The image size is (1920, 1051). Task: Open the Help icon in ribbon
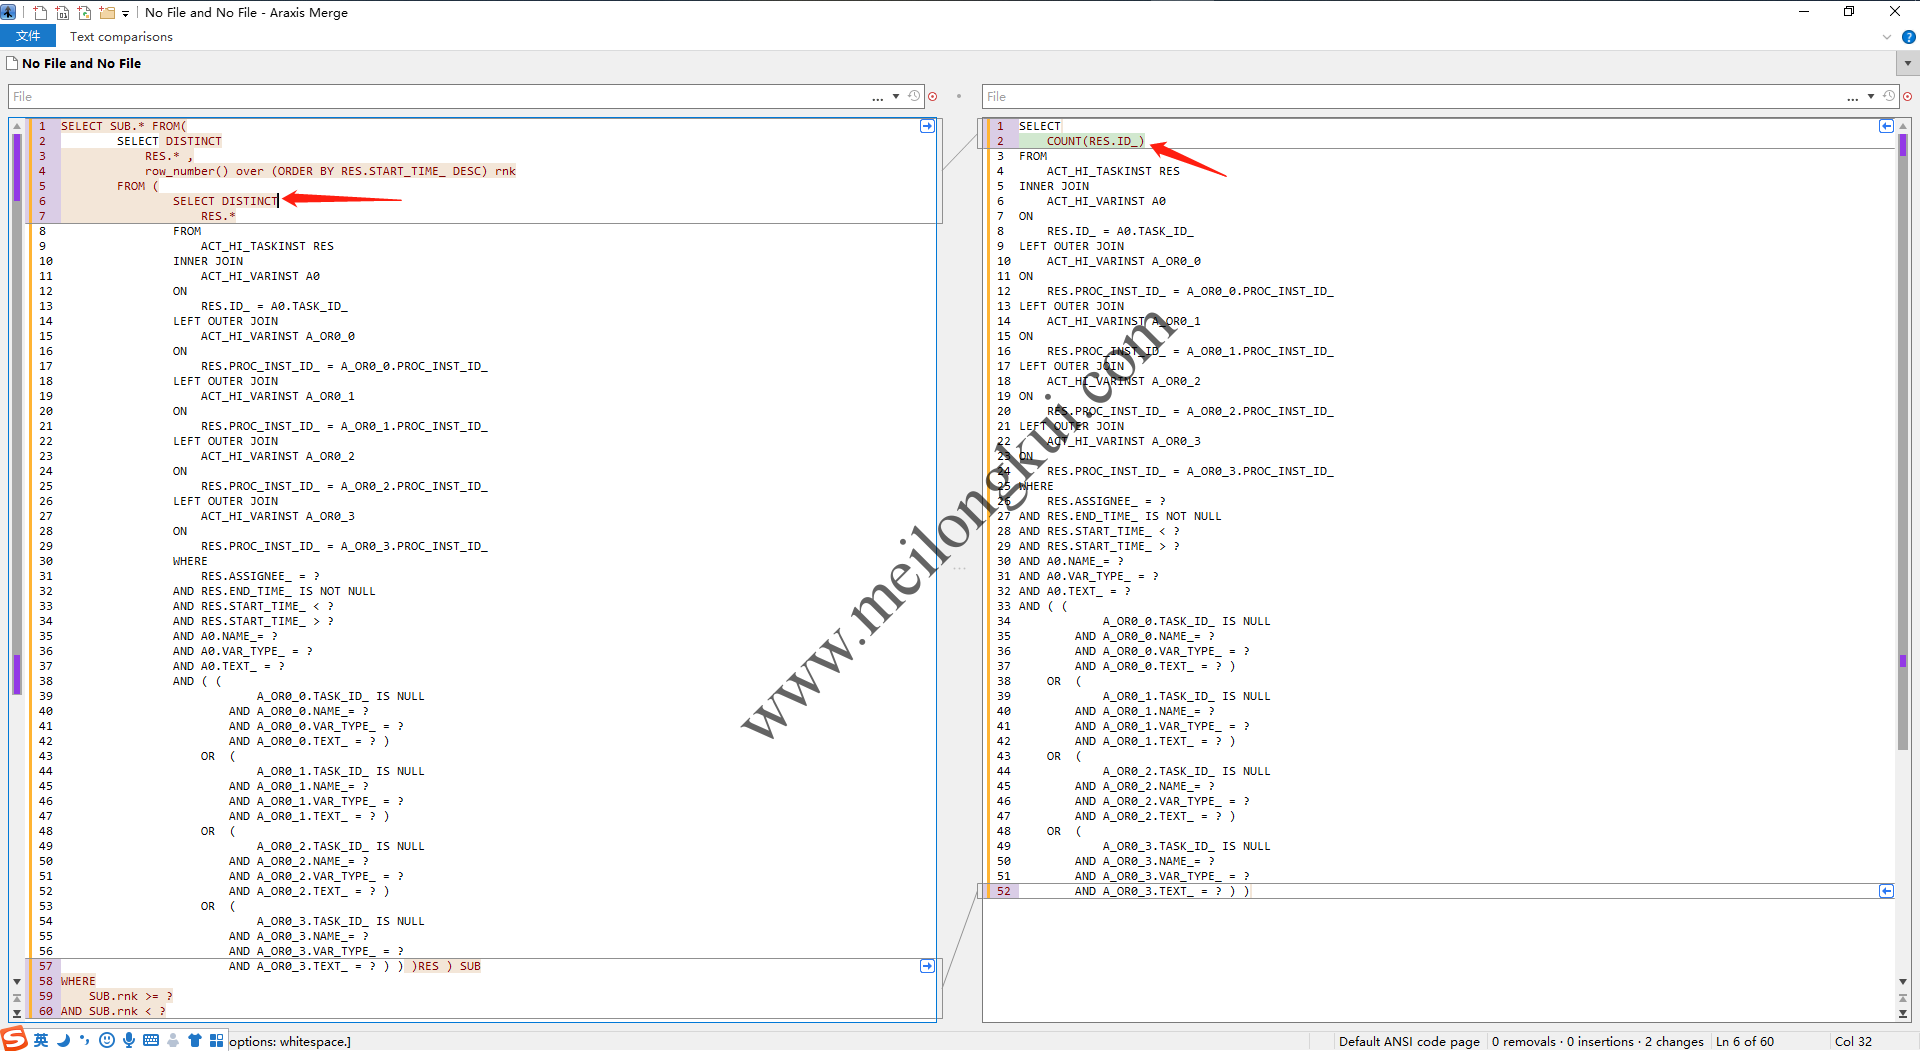(1908, 37)
